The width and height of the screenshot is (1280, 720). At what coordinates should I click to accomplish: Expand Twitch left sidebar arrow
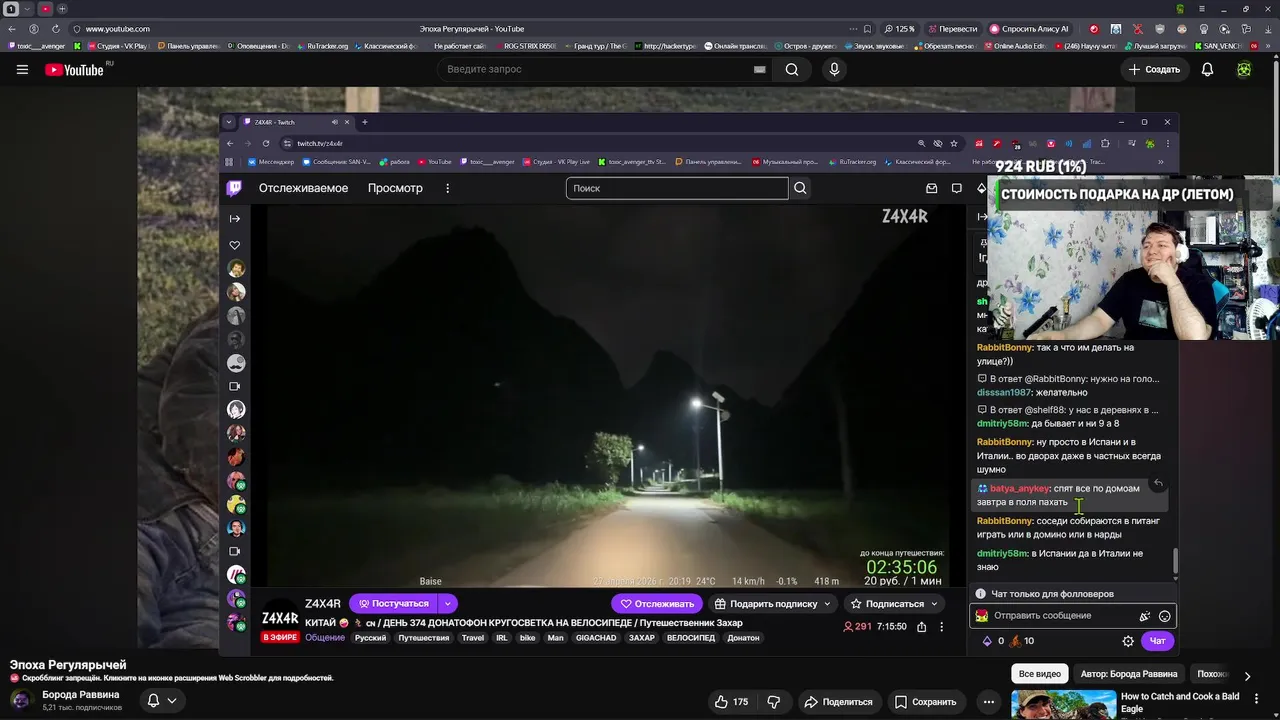235,218
